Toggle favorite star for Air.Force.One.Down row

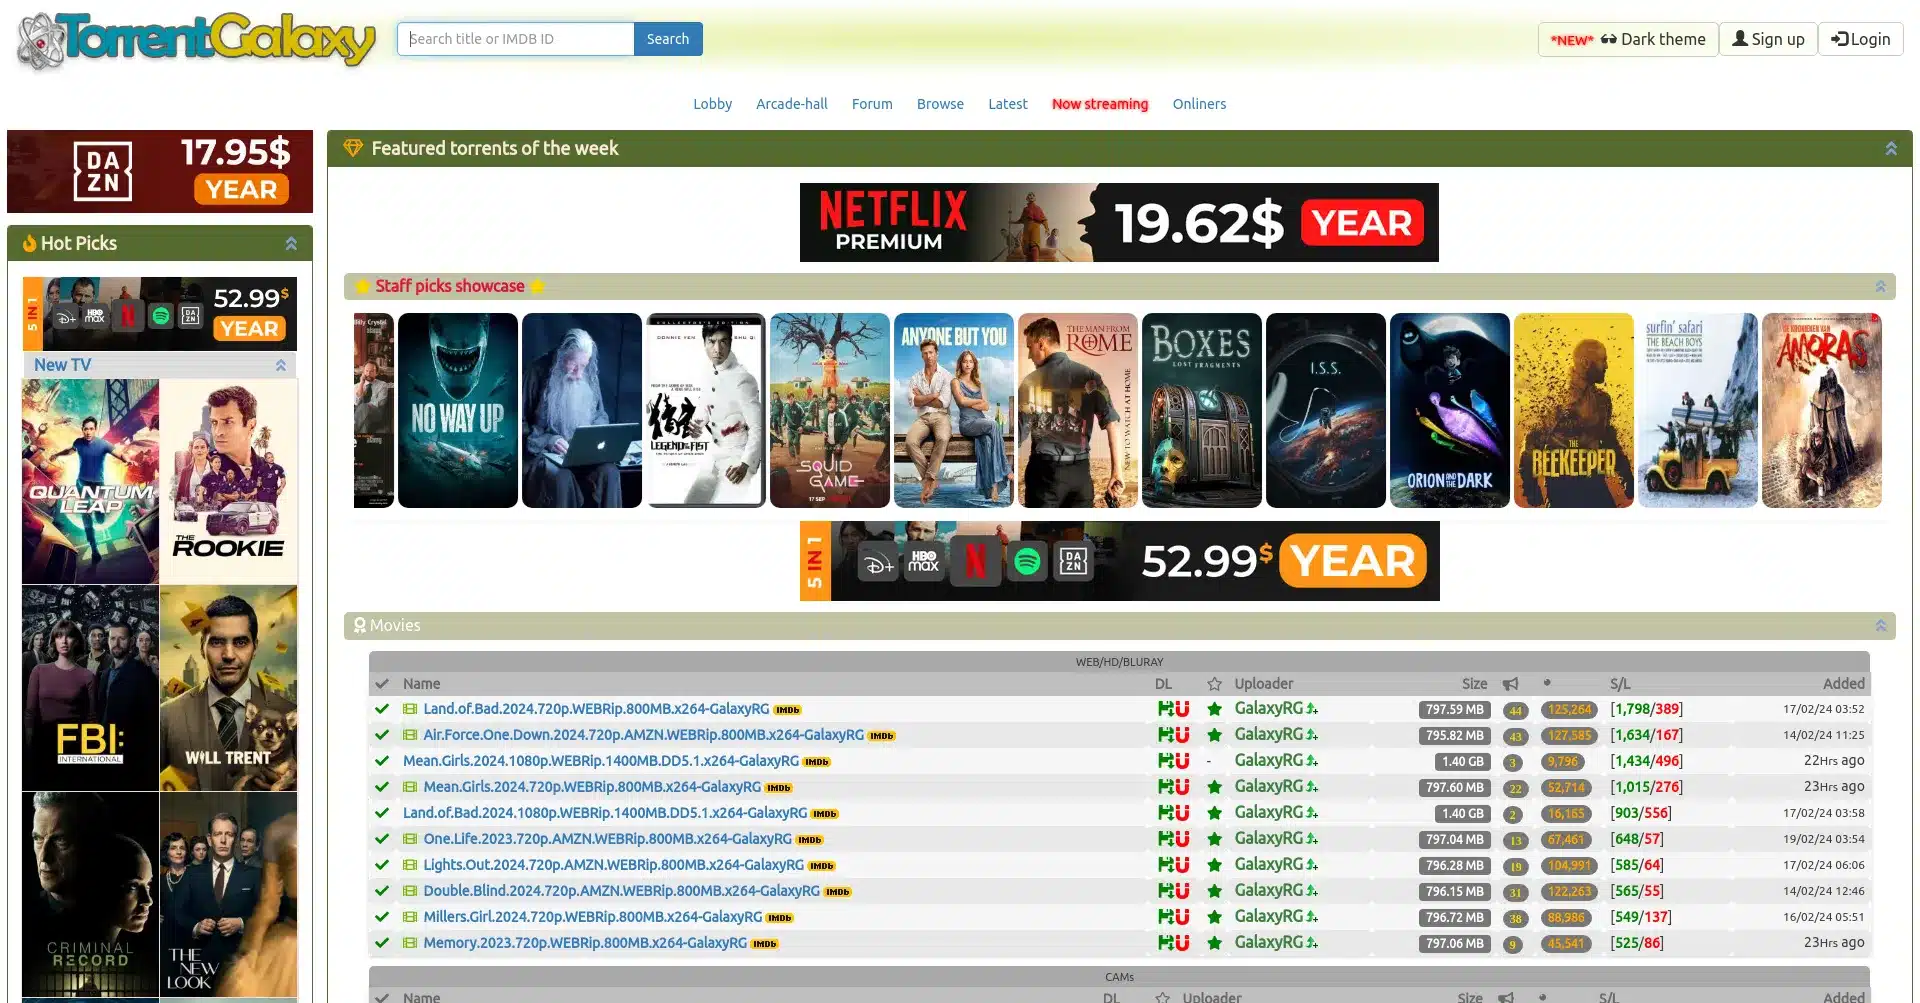coord(1214,735)
